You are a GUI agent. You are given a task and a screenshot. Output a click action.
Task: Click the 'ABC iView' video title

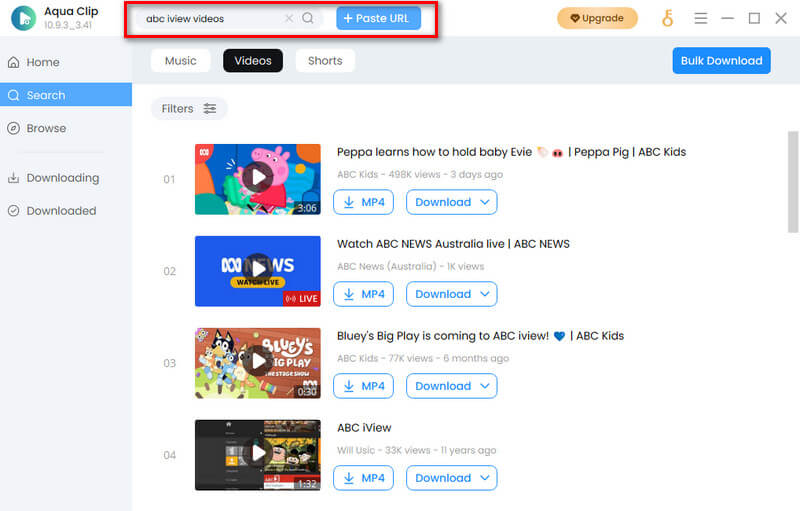364,427
